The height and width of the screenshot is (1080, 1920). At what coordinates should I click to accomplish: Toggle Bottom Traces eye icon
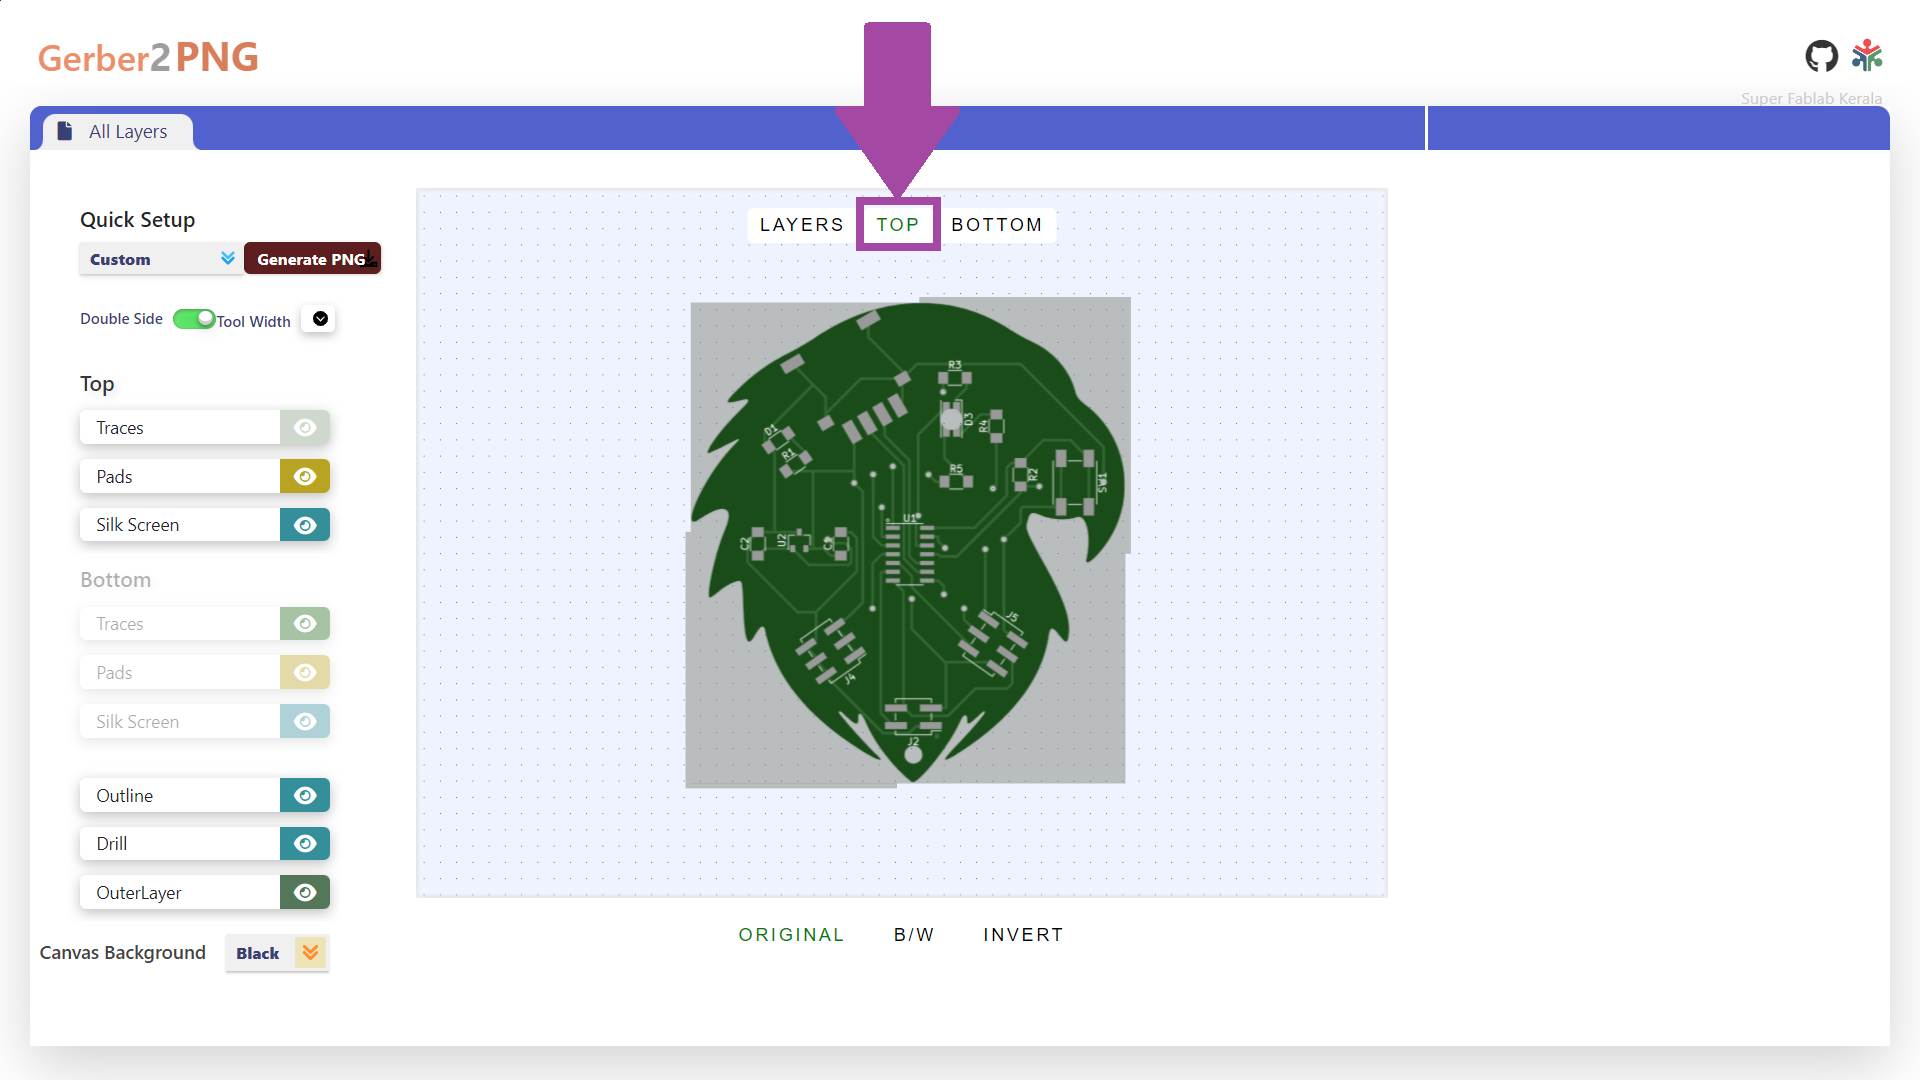click(x=305, y=624)
